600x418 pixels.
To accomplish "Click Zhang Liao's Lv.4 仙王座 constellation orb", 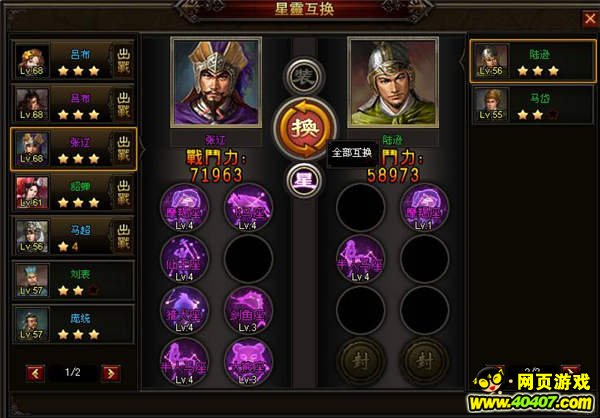I will (x=184, y=259).
